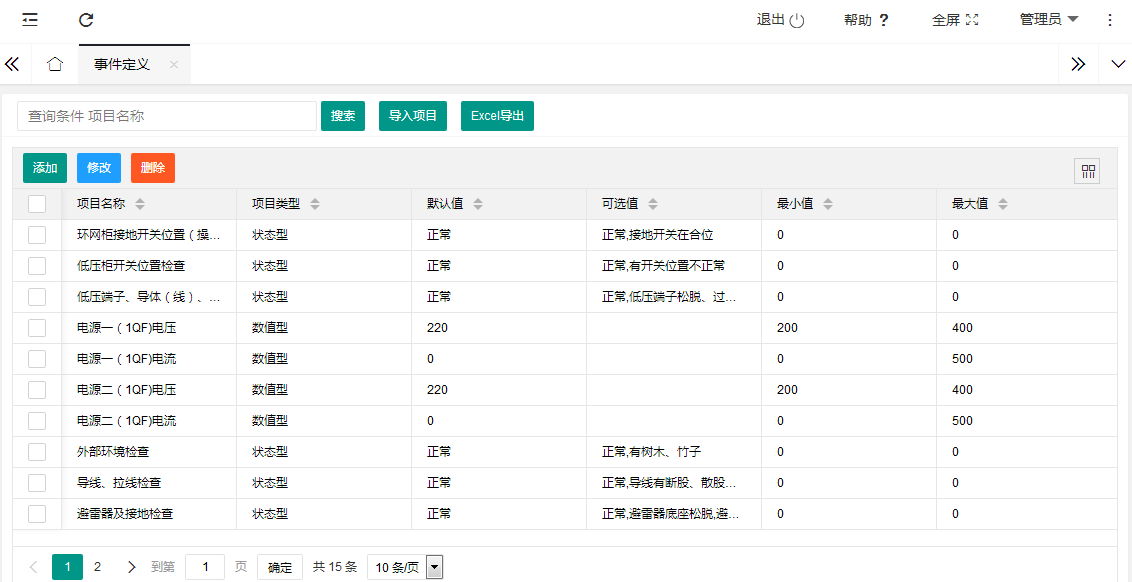1132x582 pixels.
Task: Go to page 2
Action: 97,567
